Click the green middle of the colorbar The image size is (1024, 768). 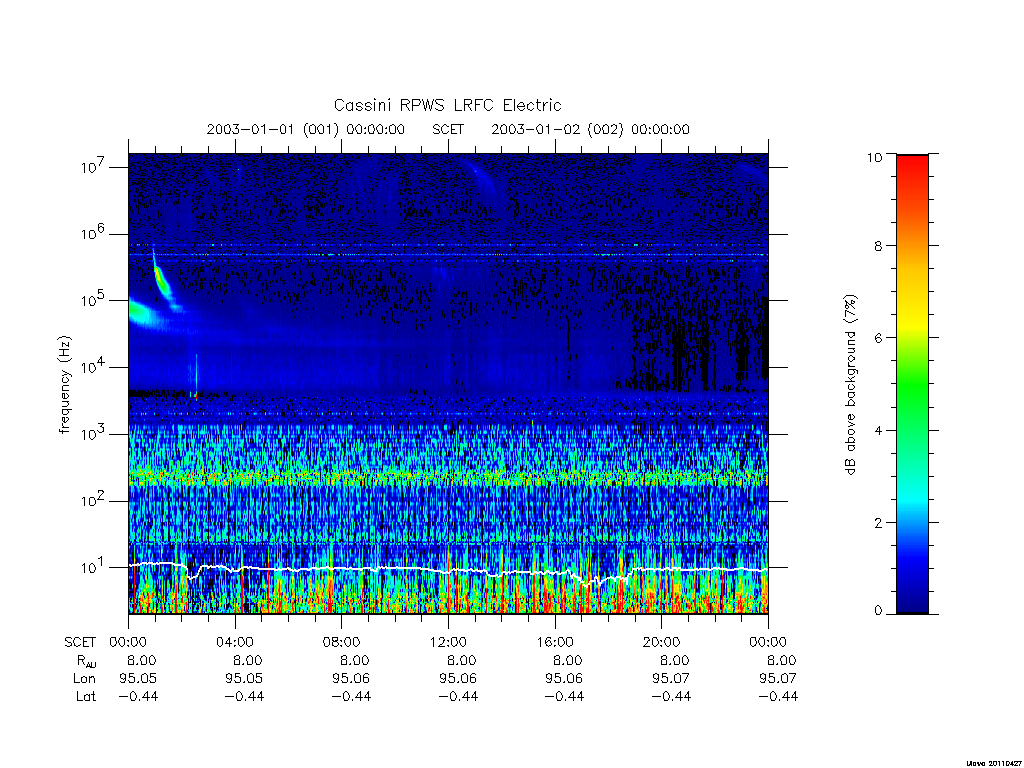pos(912,385)
